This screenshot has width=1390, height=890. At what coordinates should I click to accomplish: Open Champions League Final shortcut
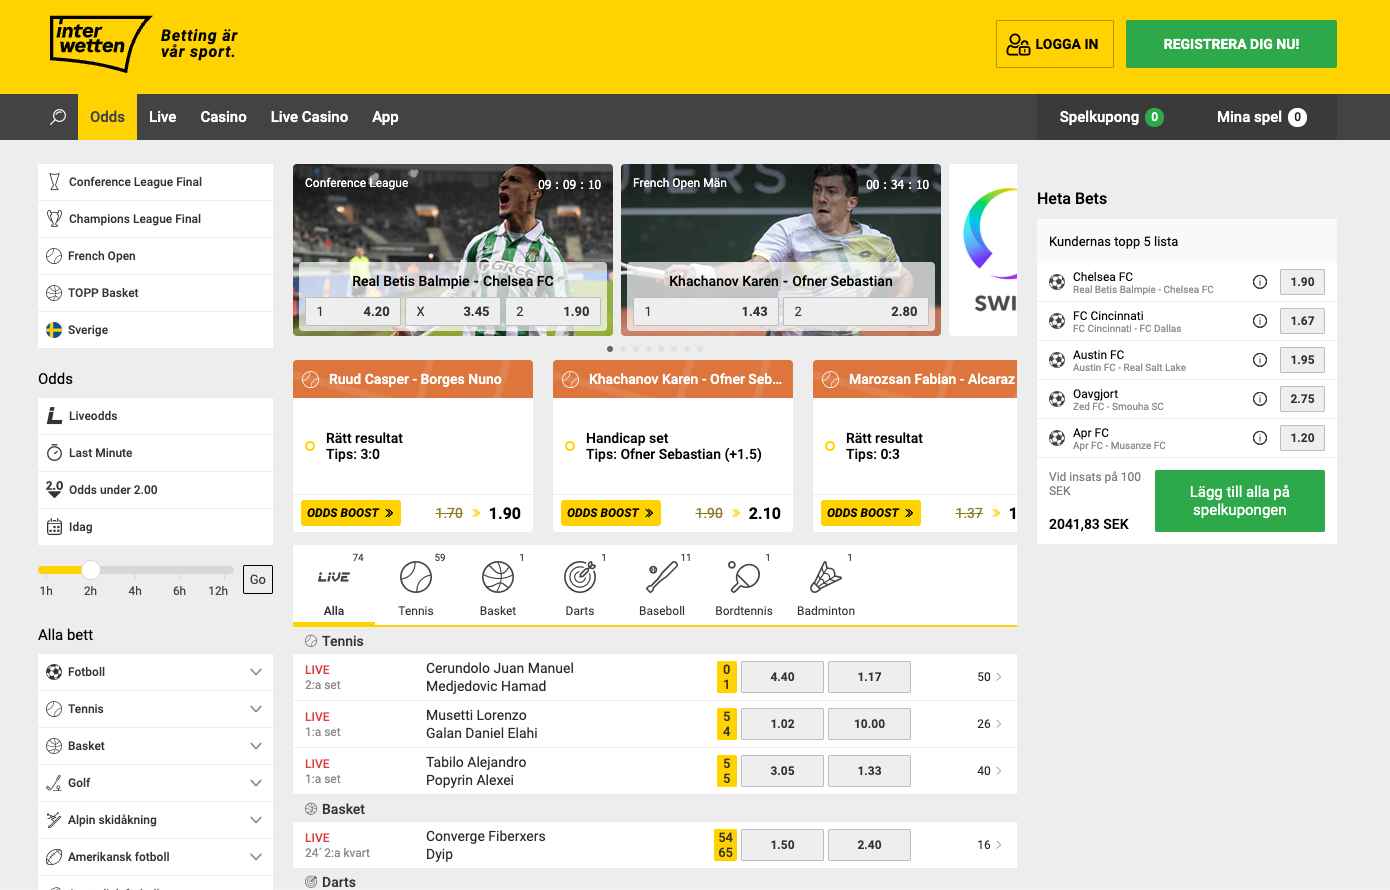tap(155, 219)
